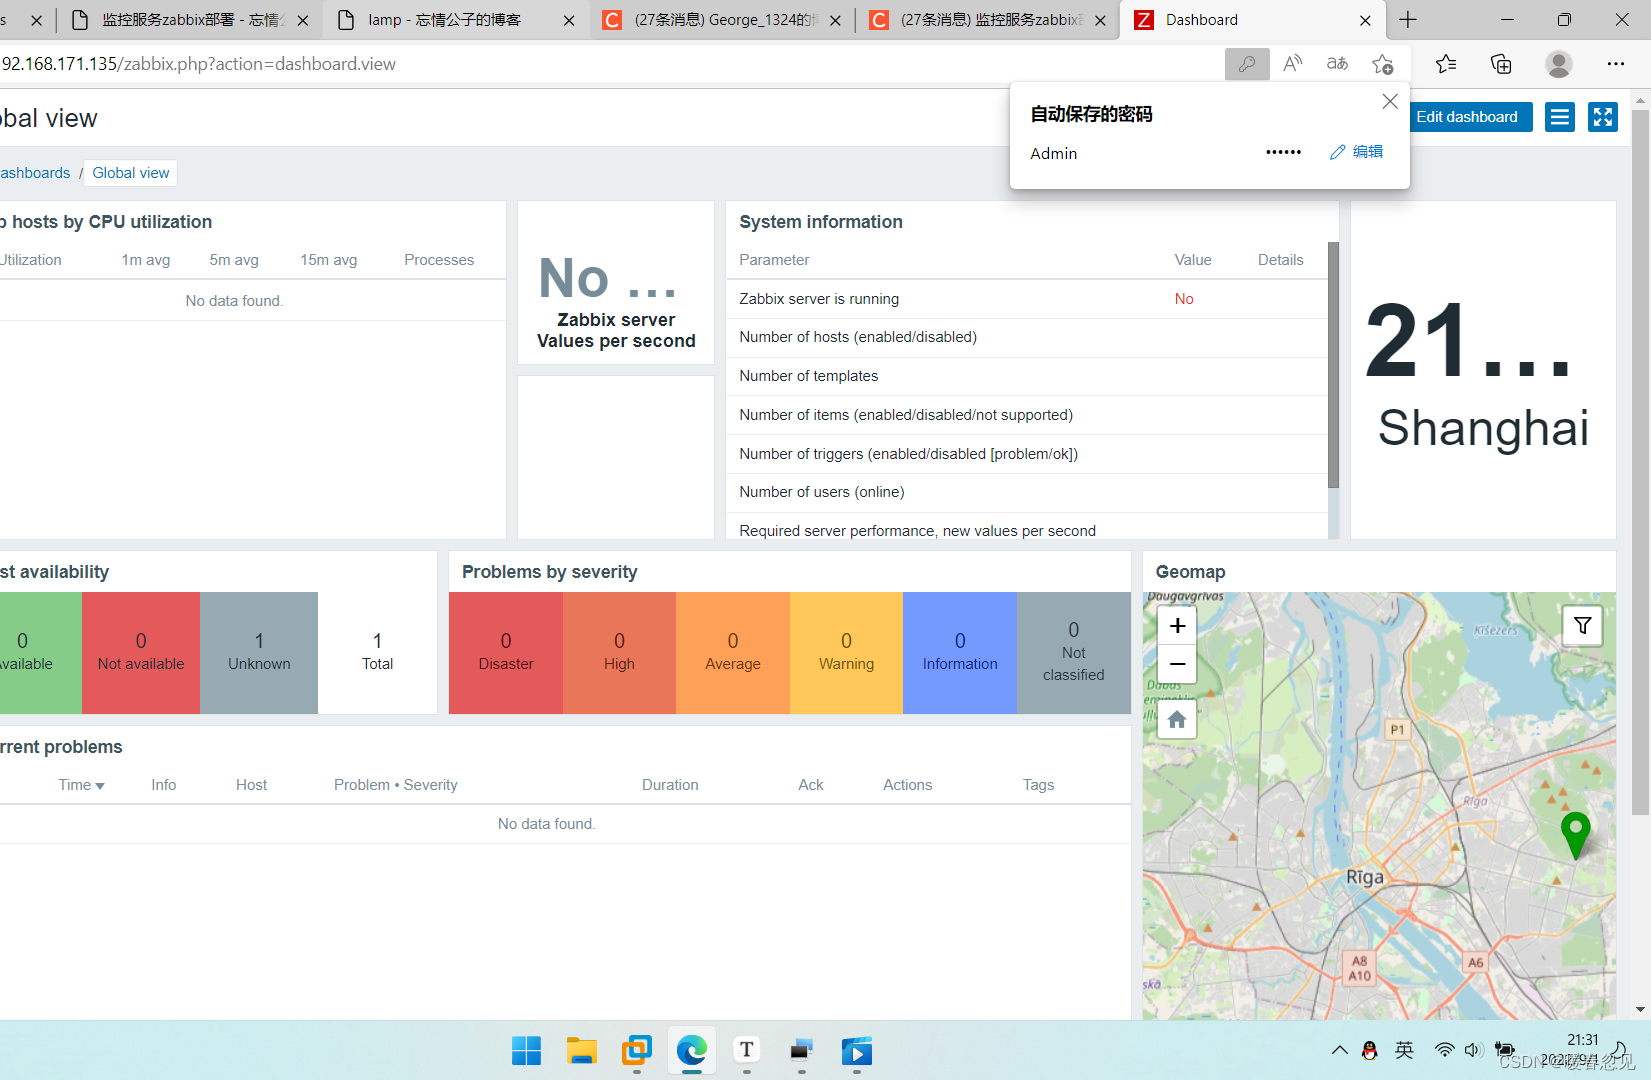
Task: Click the page vertical scrollbar
Action: tap(1640, 460)
